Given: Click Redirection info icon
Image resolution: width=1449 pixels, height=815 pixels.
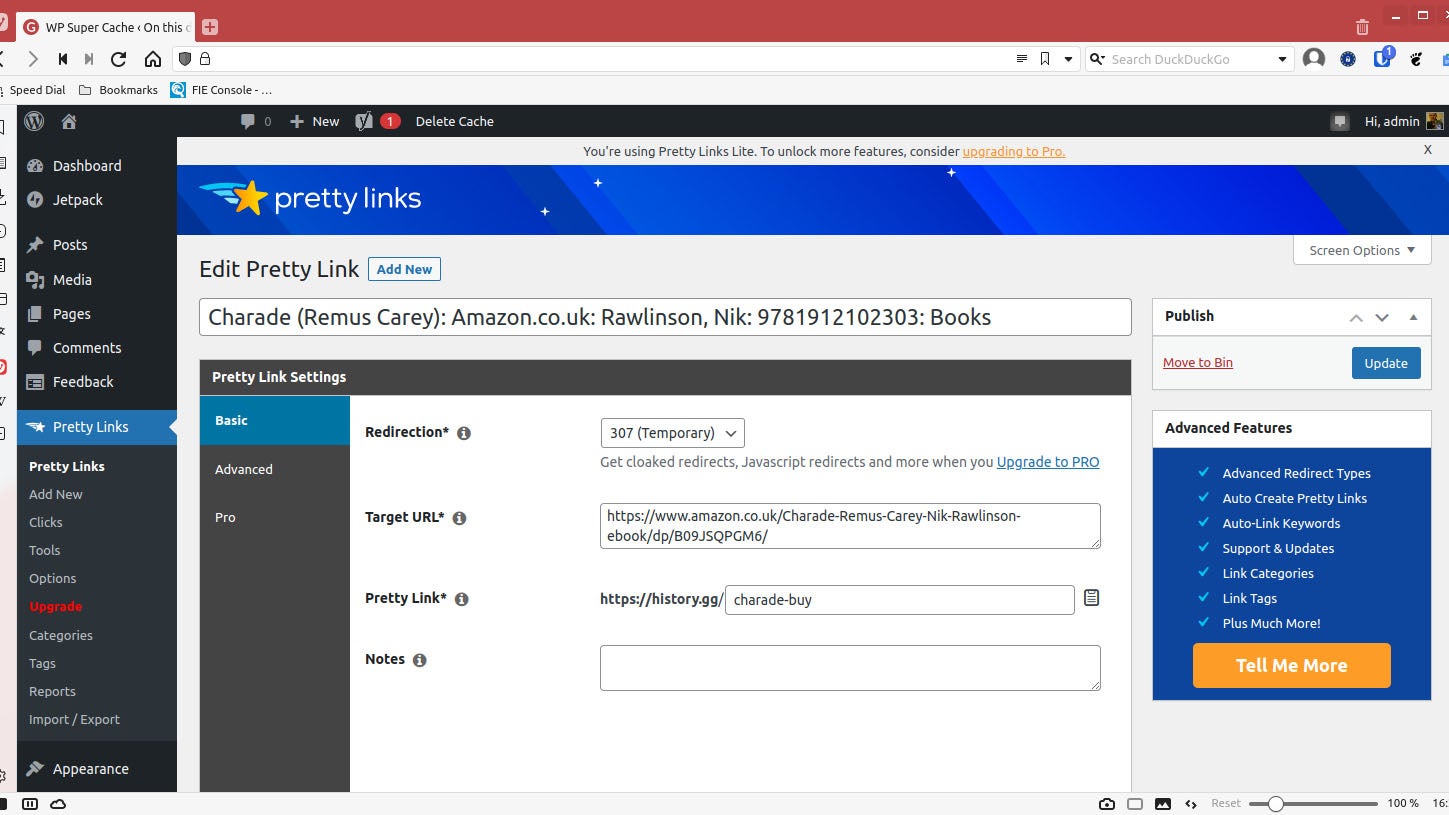Looking at the screenshot, I should pyautogui.click(x=464, y=433).
